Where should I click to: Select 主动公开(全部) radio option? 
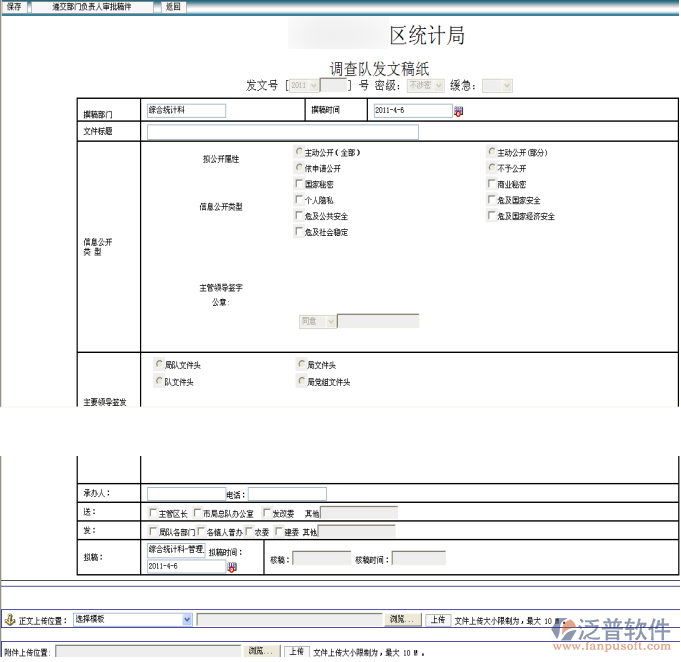(299, 151)
